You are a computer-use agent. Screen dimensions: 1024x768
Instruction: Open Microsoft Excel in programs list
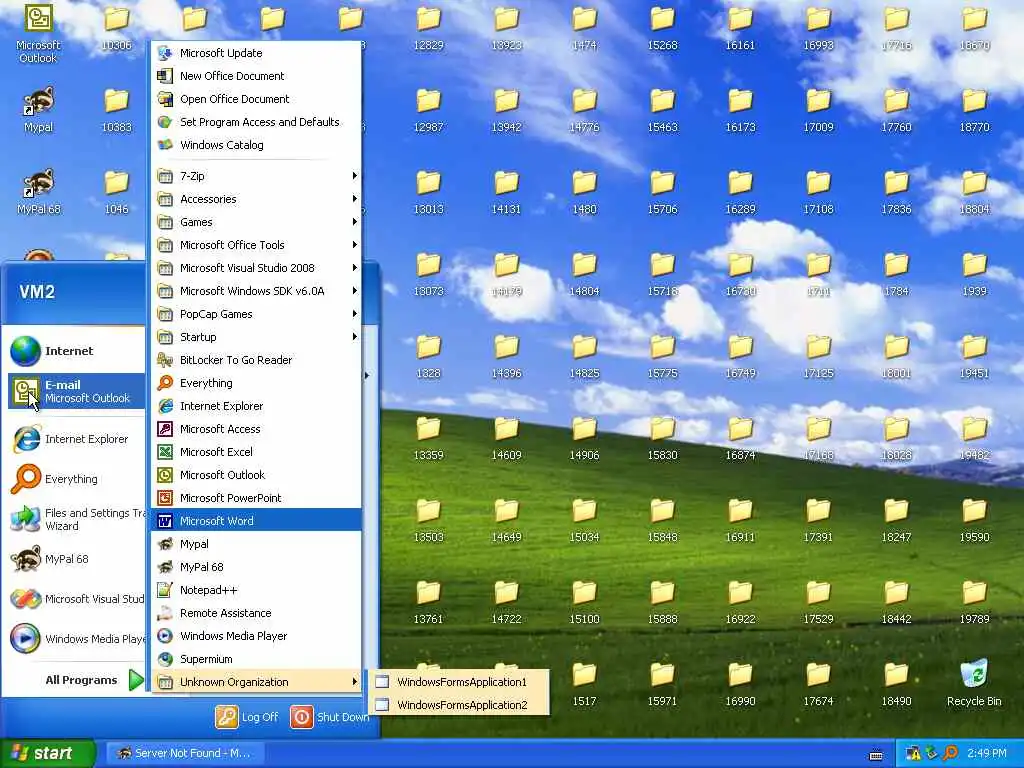(x=256, y=452)
